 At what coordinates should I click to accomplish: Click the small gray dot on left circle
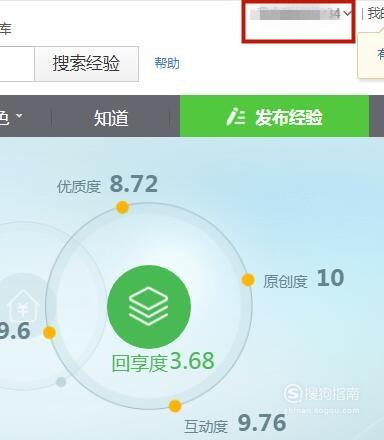61,382
